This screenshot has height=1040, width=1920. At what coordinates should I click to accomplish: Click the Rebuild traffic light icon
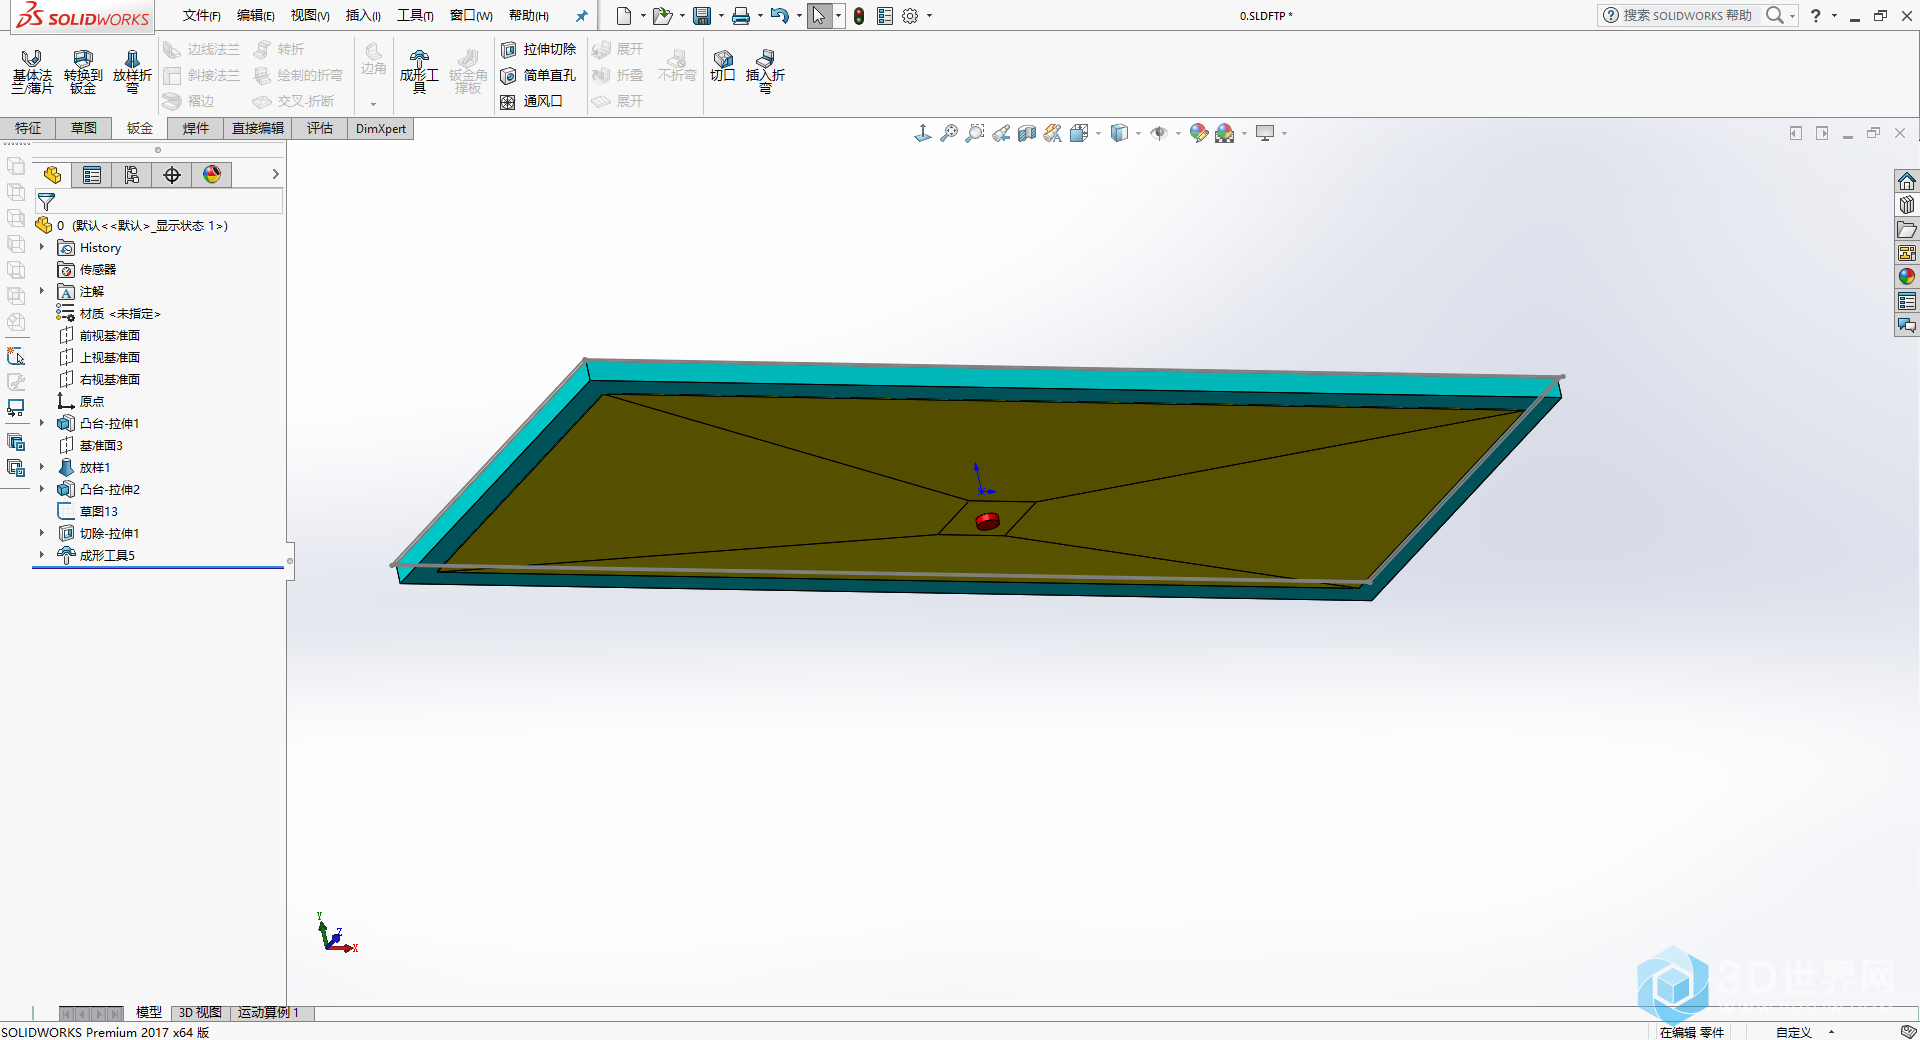click(x=859, y=16)
